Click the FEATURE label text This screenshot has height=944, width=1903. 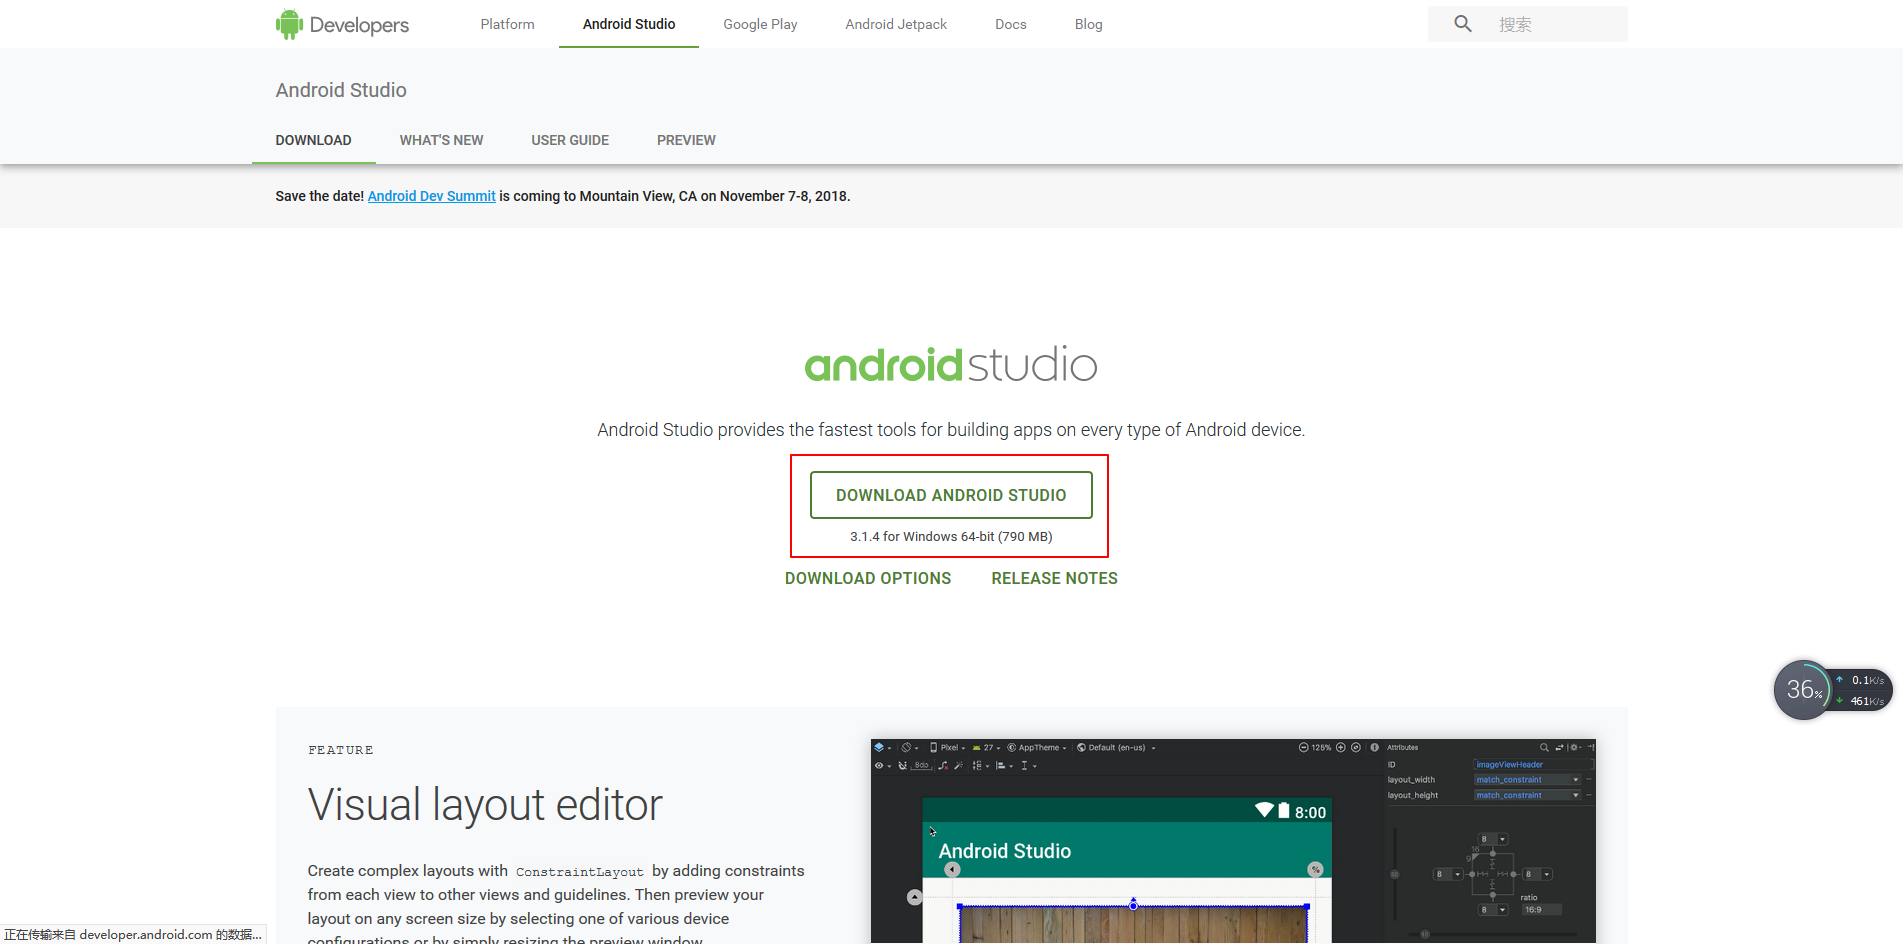point(340,750)
